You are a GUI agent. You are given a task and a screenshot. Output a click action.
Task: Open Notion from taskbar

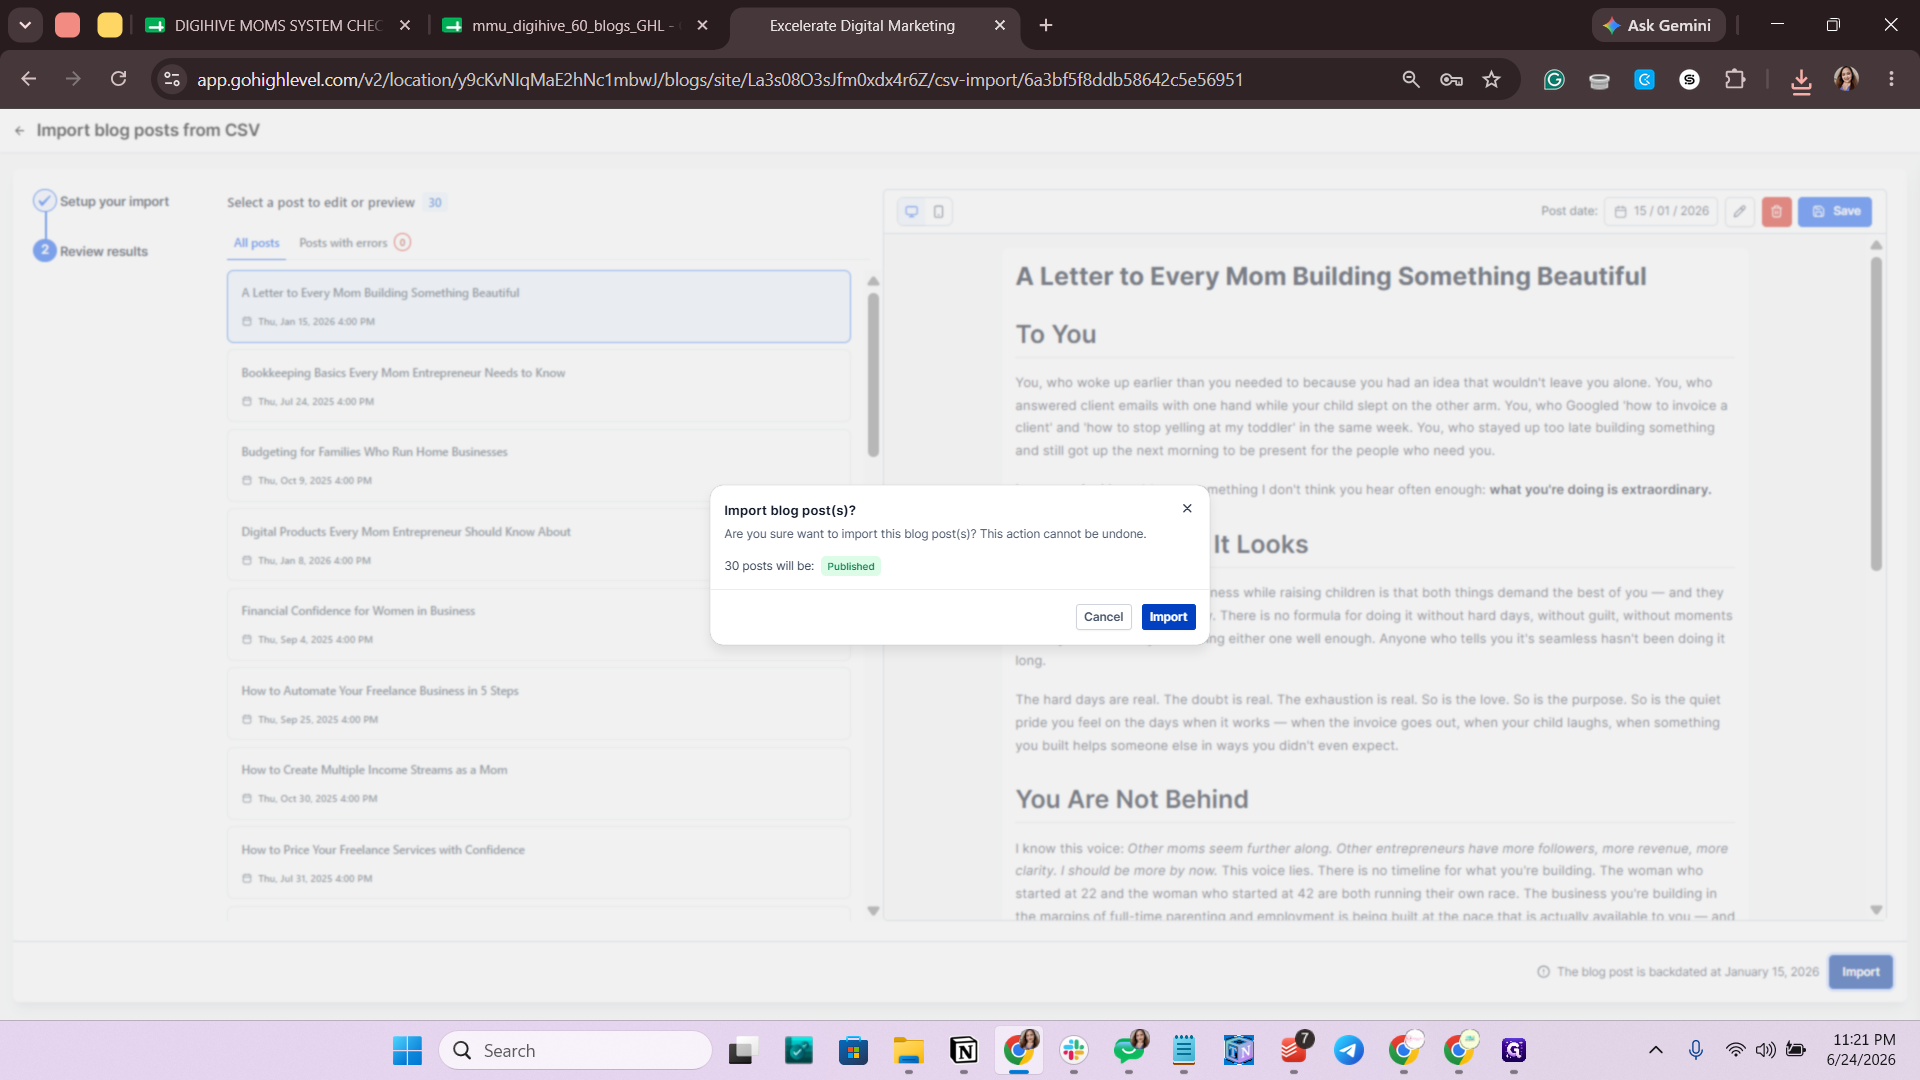coord(964,1050)
